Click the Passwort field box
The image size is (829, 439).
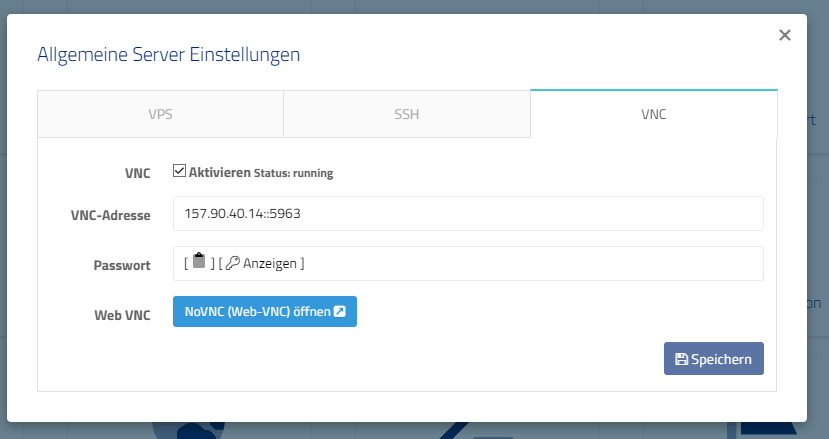pos(468,263)
